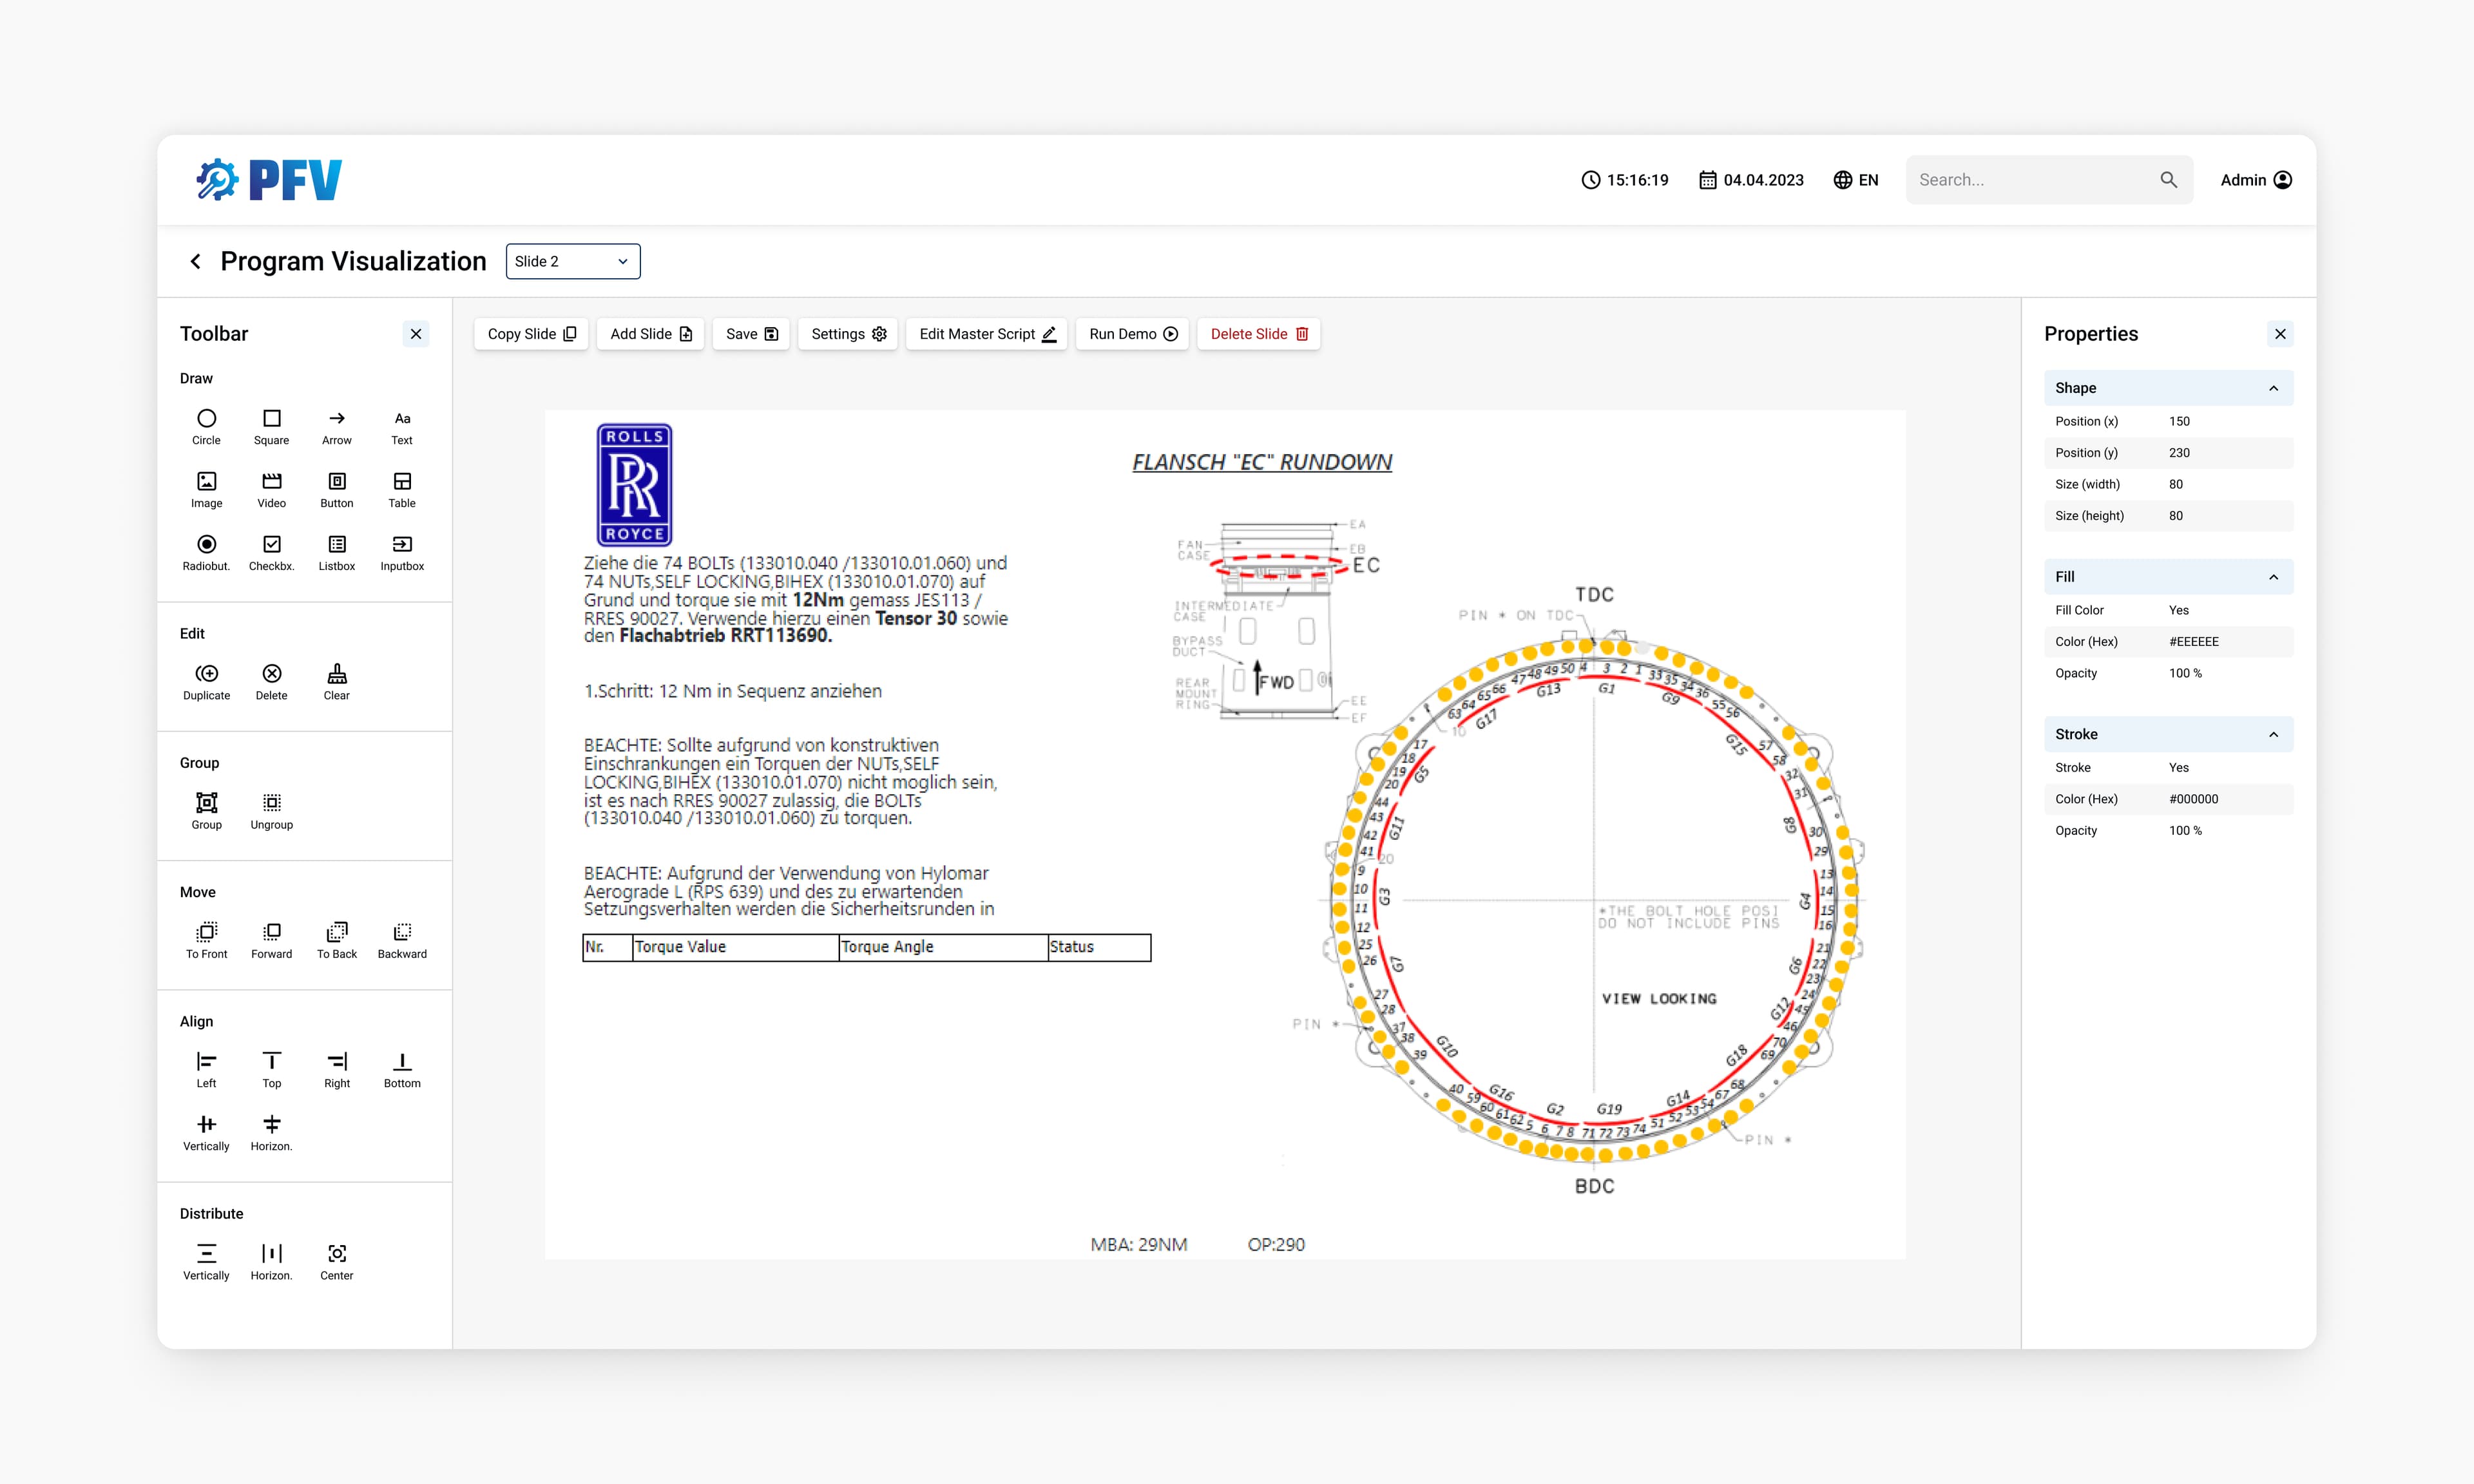Screen dimensions: 2474x1484
Task: Edit fill Color Hex #EEEEEE
Action: tap(2194, 642)
